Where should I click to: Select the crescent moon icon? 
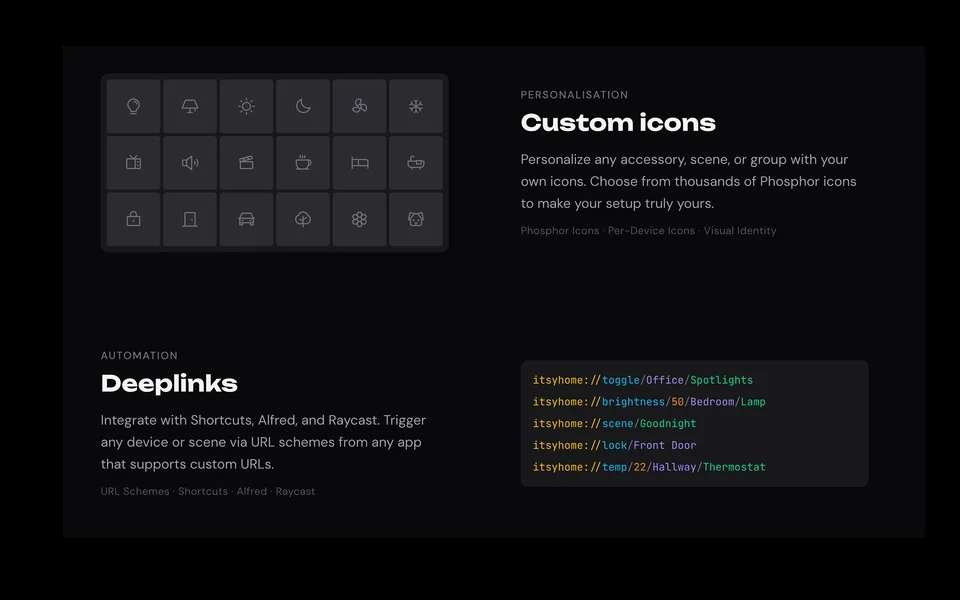[303, 107]
